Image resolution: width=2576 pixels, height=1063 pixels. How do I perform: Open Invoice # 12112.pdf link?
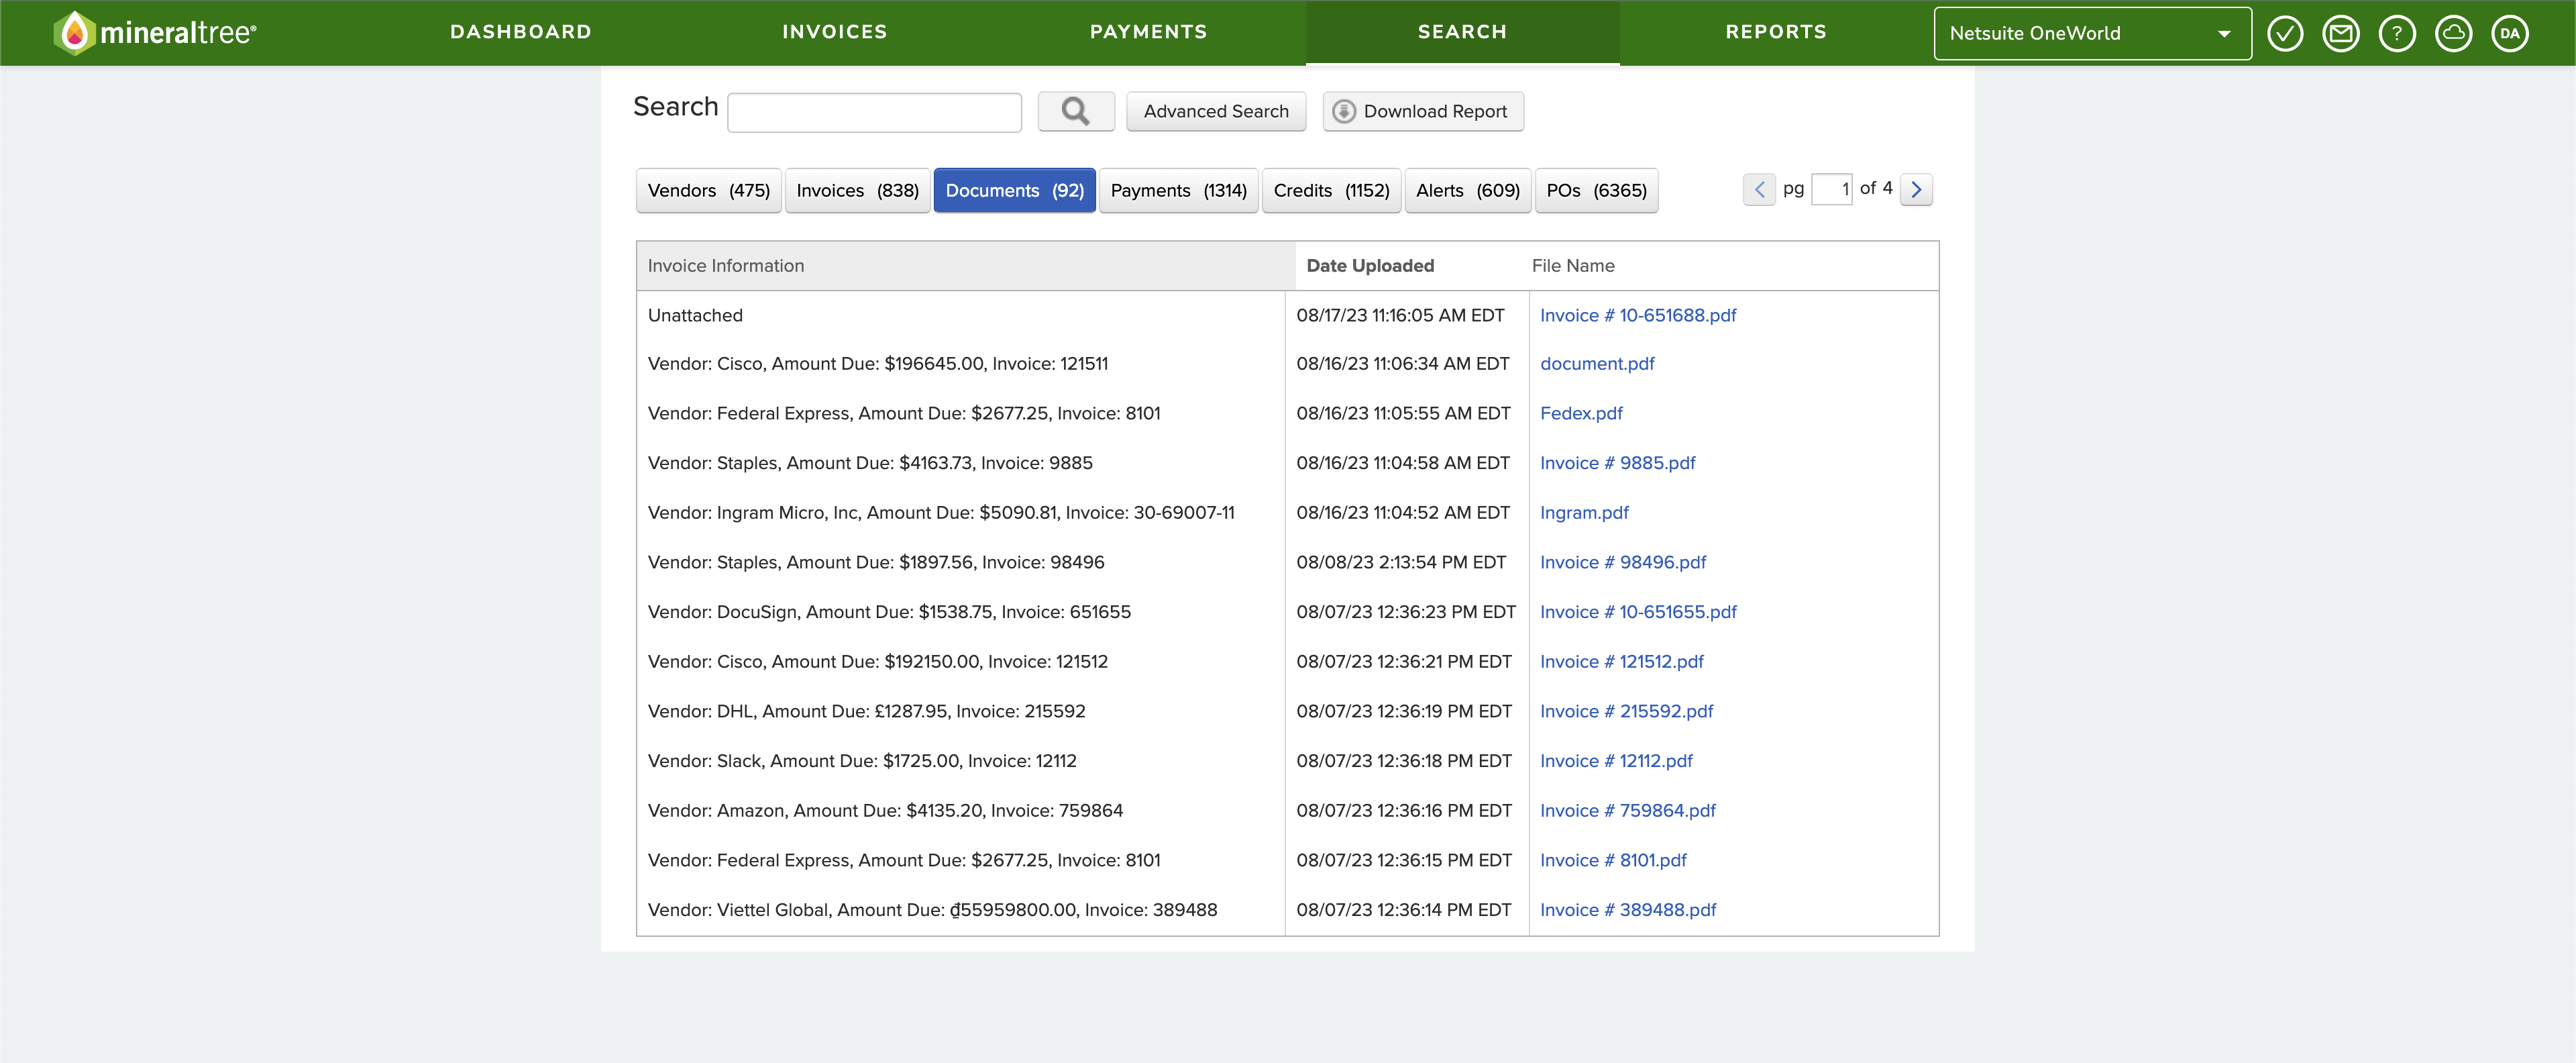click(x=1616, y=761)
